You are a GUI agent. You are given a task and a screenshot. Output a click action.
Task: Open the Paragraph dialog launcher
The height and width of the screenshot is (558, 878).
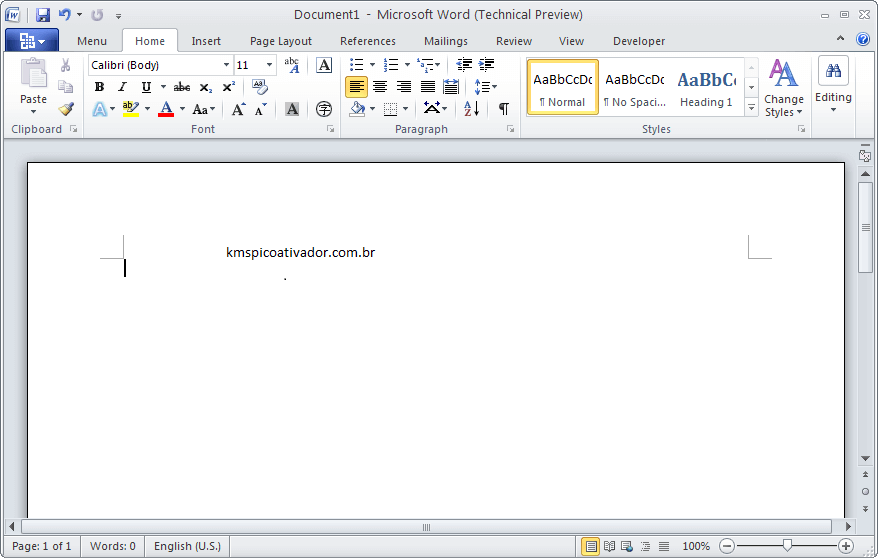(510, 129)
